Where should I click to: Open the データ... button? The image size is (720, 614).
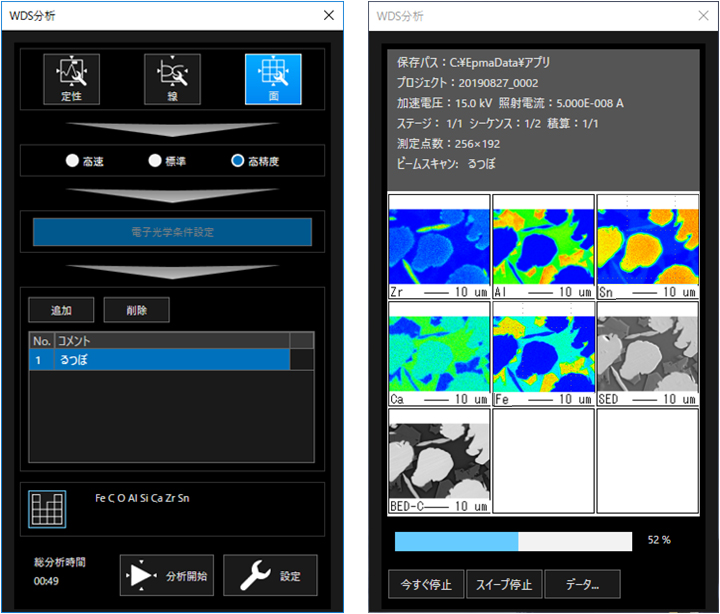(582, 584)
